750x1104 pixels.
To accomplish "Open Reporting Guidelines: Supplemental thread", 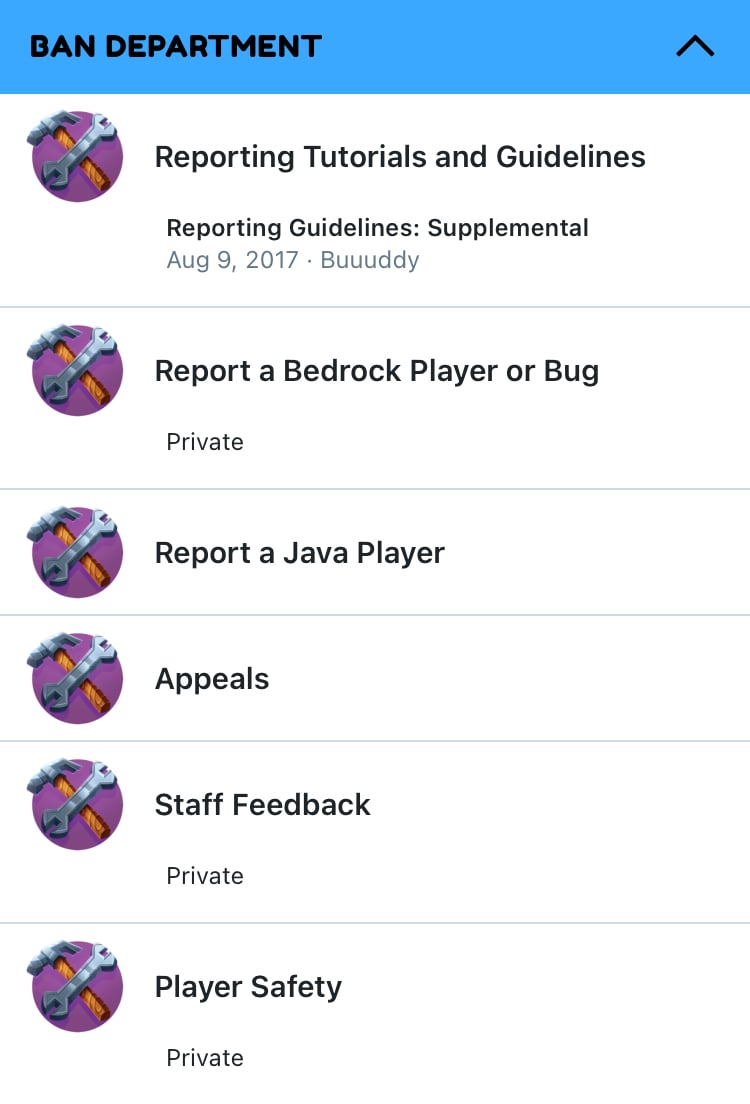I will click(377, 228).
